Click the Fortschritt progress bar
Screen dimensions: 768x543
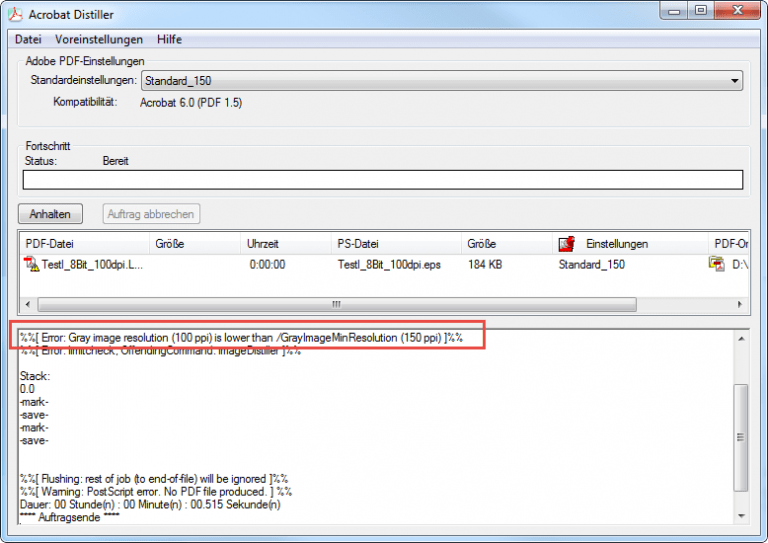point(382,180)
